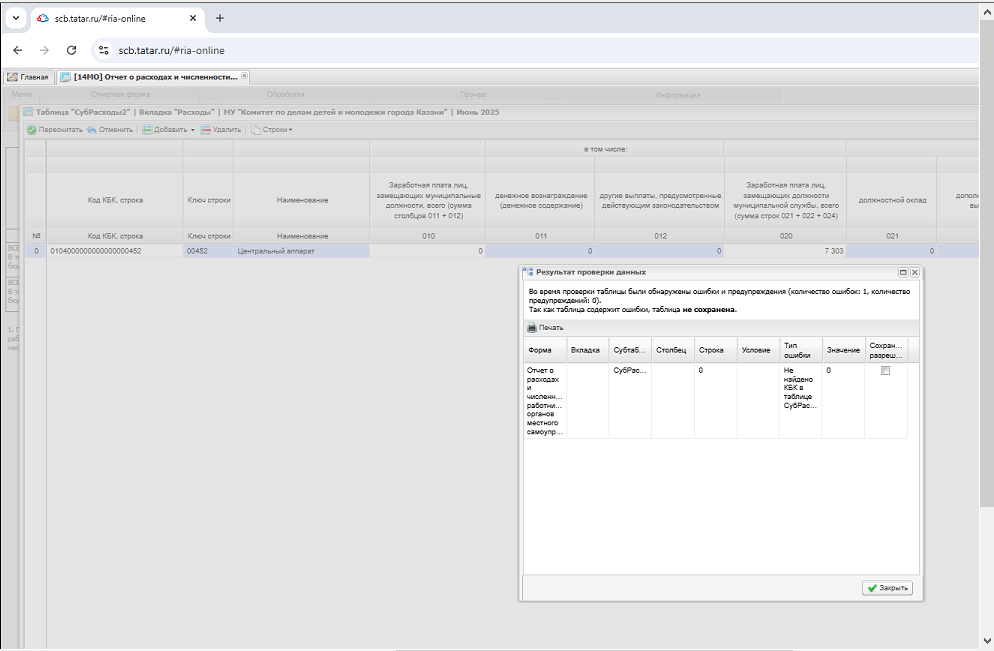The width and height of the screenshot is (994, 651).
Task: Click the address bar URL scb.tatar.ru
Action: 171,51
